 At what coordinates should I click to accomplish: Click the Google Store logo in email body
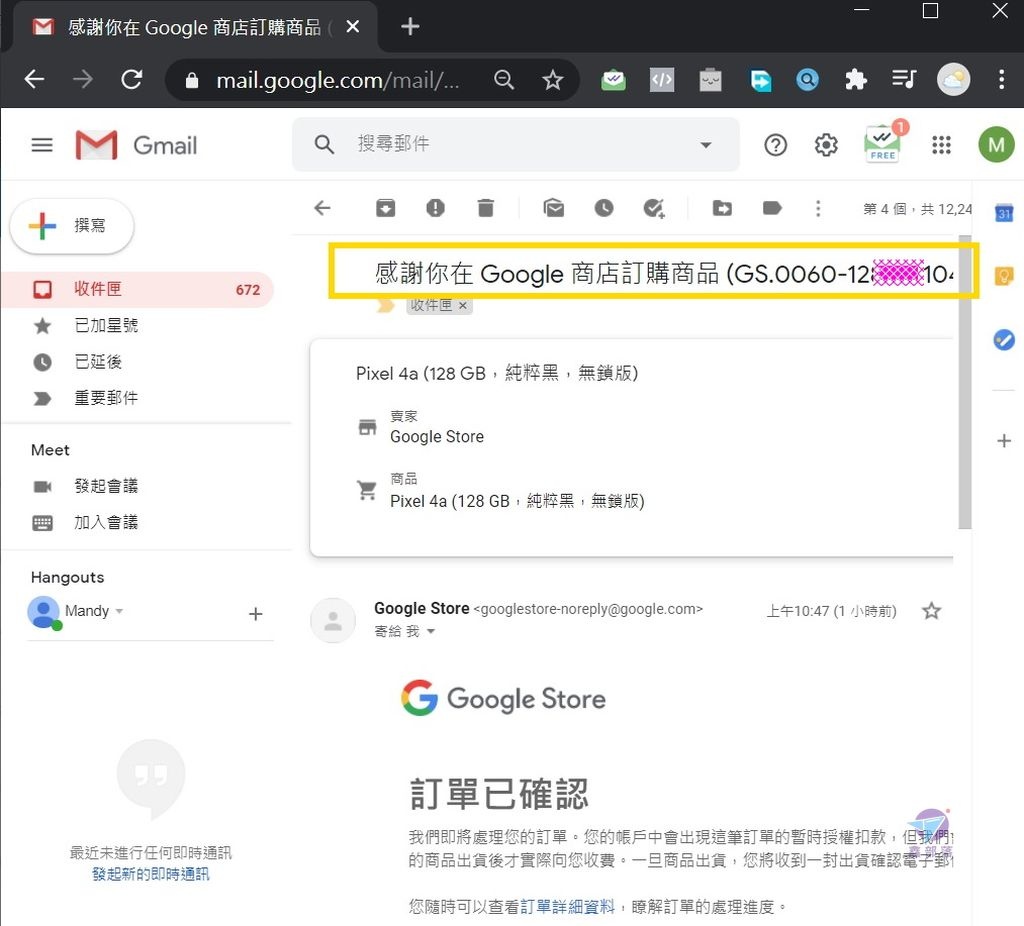[x=504, y=698]
